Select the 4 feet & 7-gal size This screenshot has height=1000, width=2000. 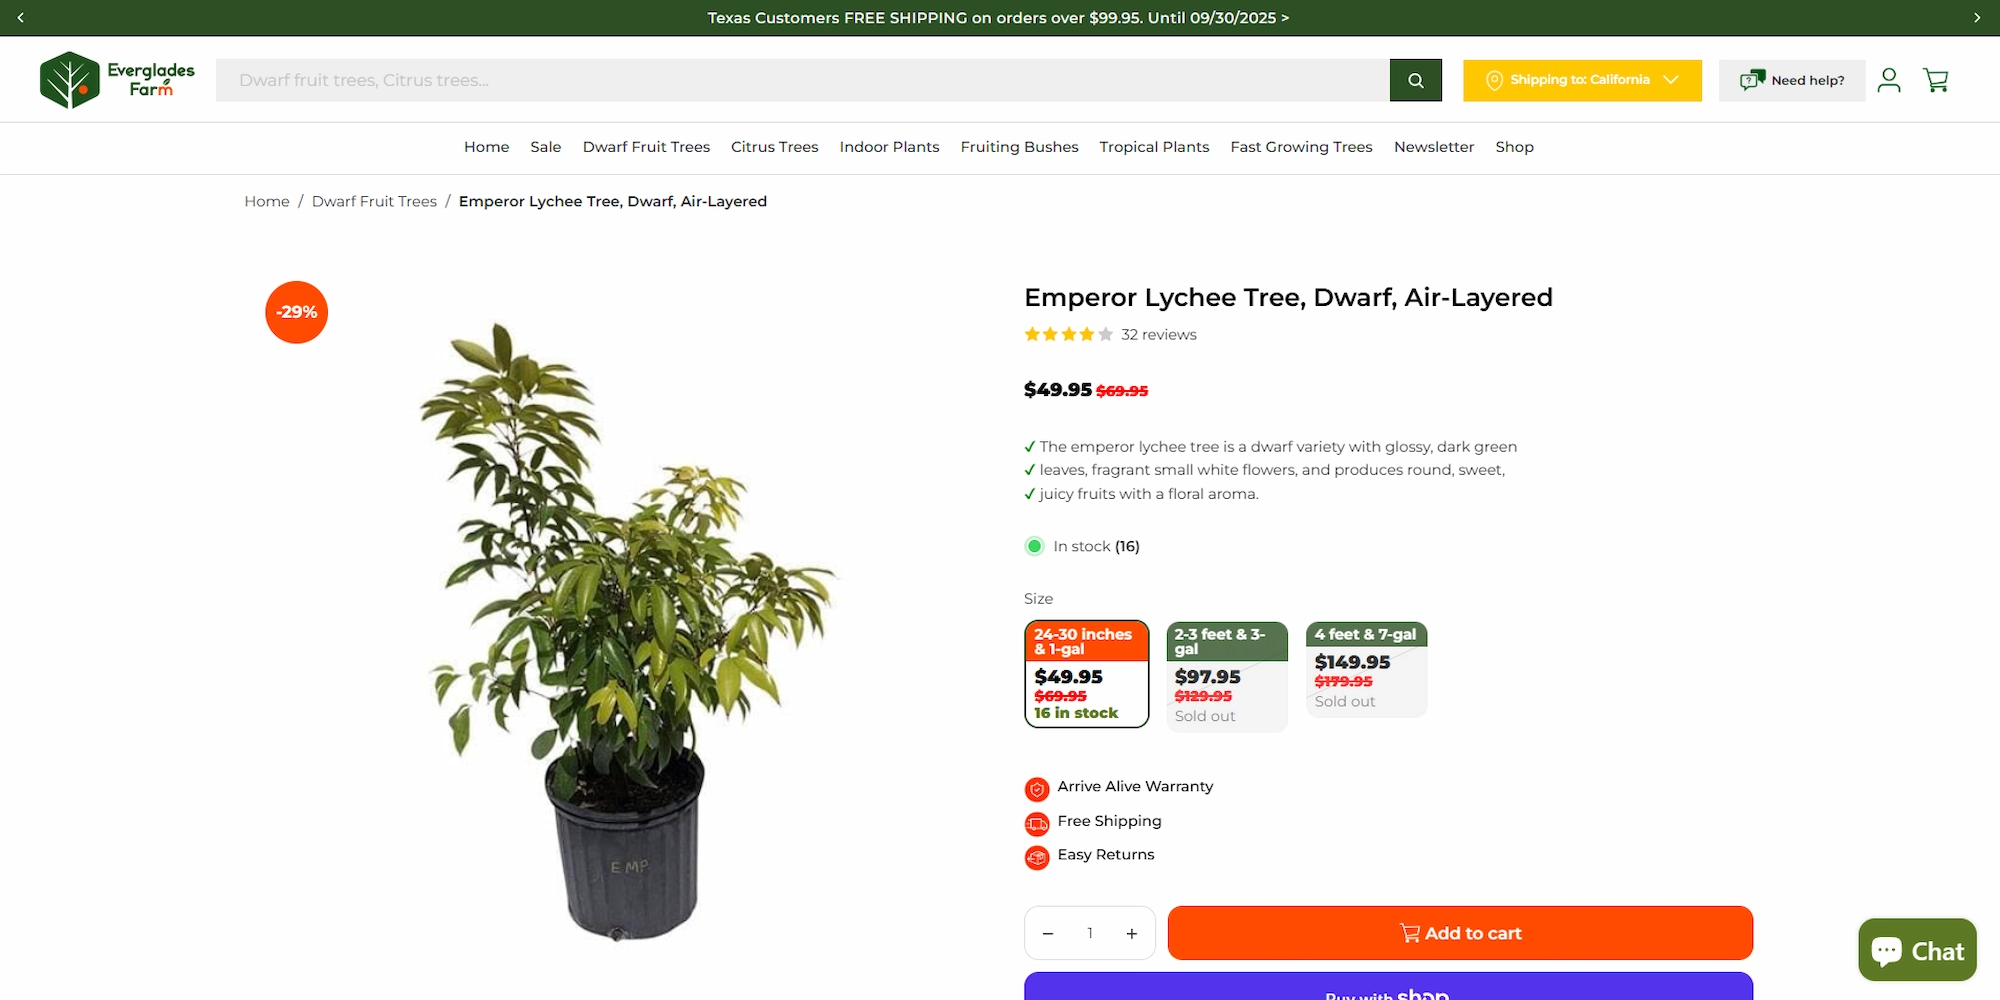click(1366, 669)
